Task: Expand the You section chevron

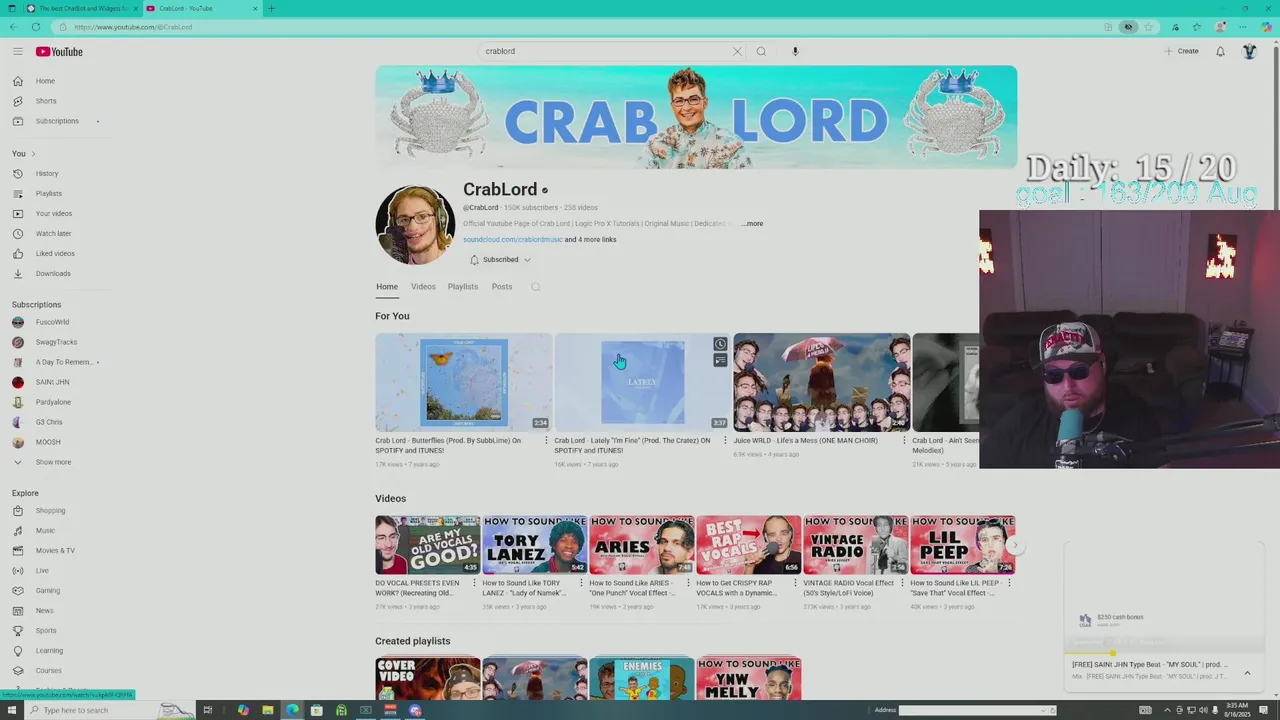Action: coord(33,153)
